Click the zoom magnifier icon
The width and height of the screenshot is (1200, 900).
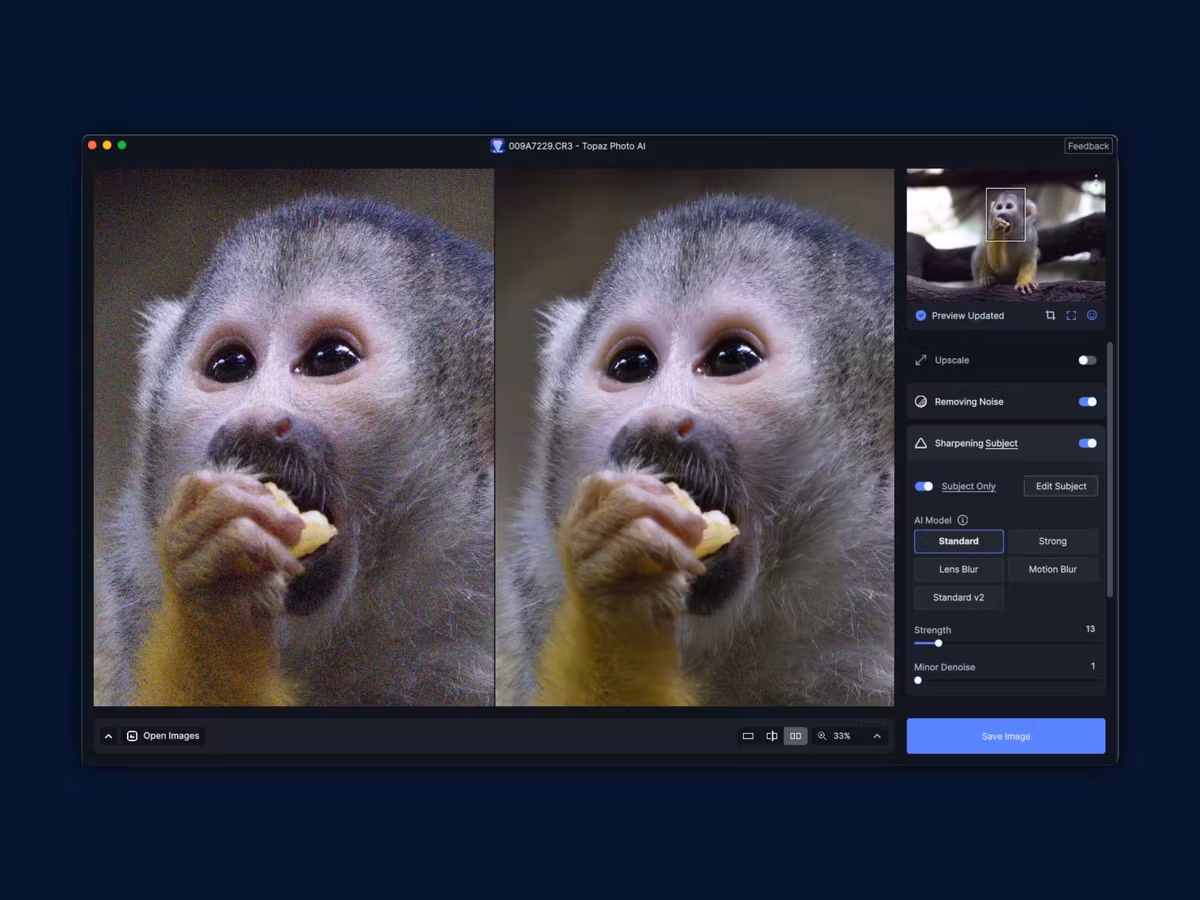822,736
